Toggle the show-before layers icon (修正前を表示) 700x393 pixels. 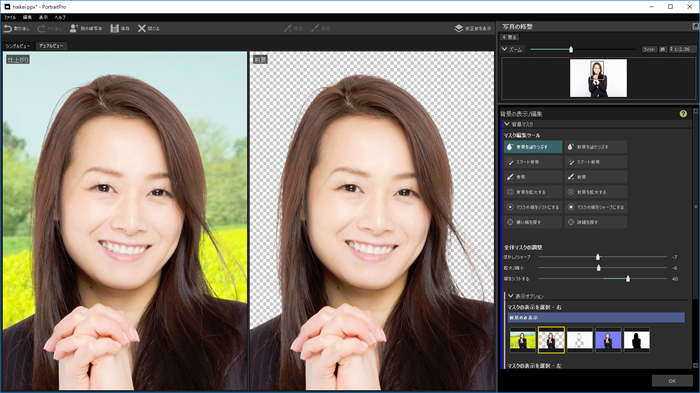click(458, 28)
